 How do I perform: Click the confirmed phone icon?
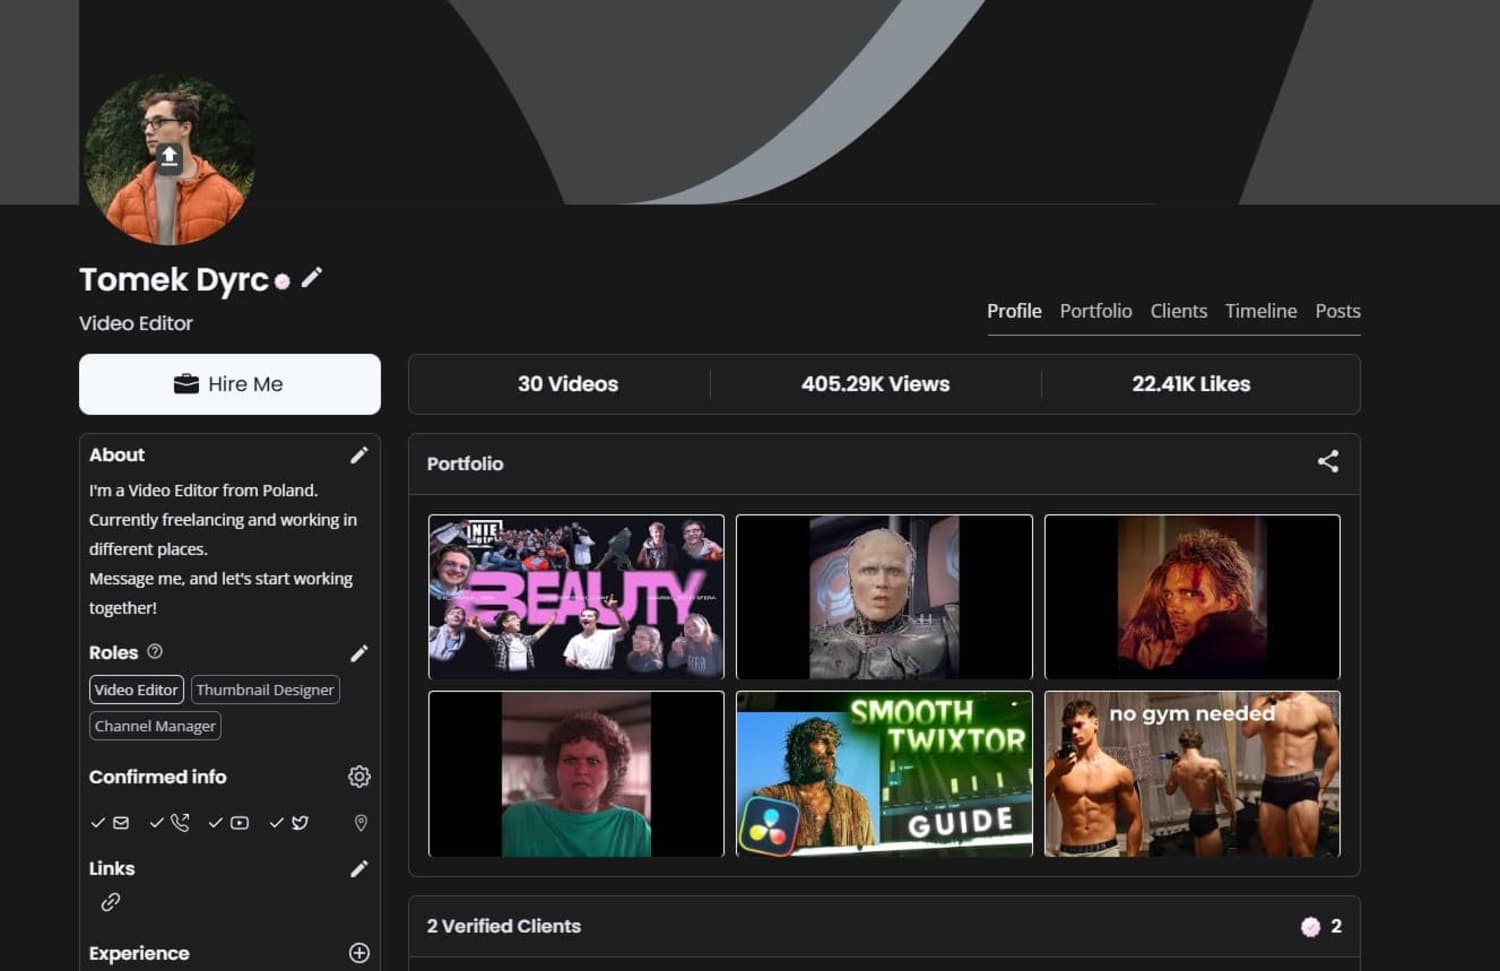[x=180, y=823]
